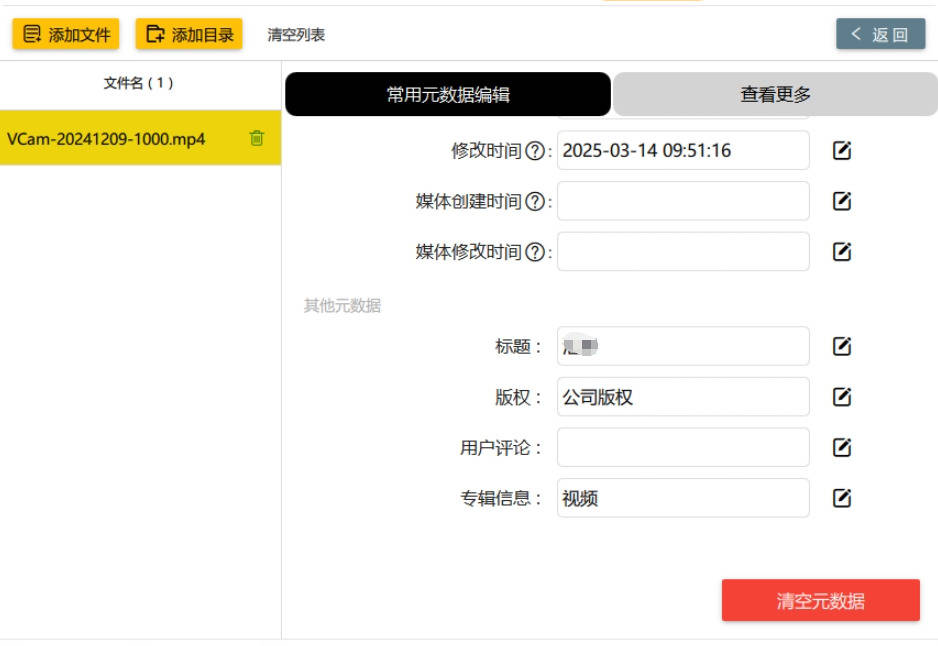
Task: Click the 版权 field showing 公司版权
Action: (683, 397)
